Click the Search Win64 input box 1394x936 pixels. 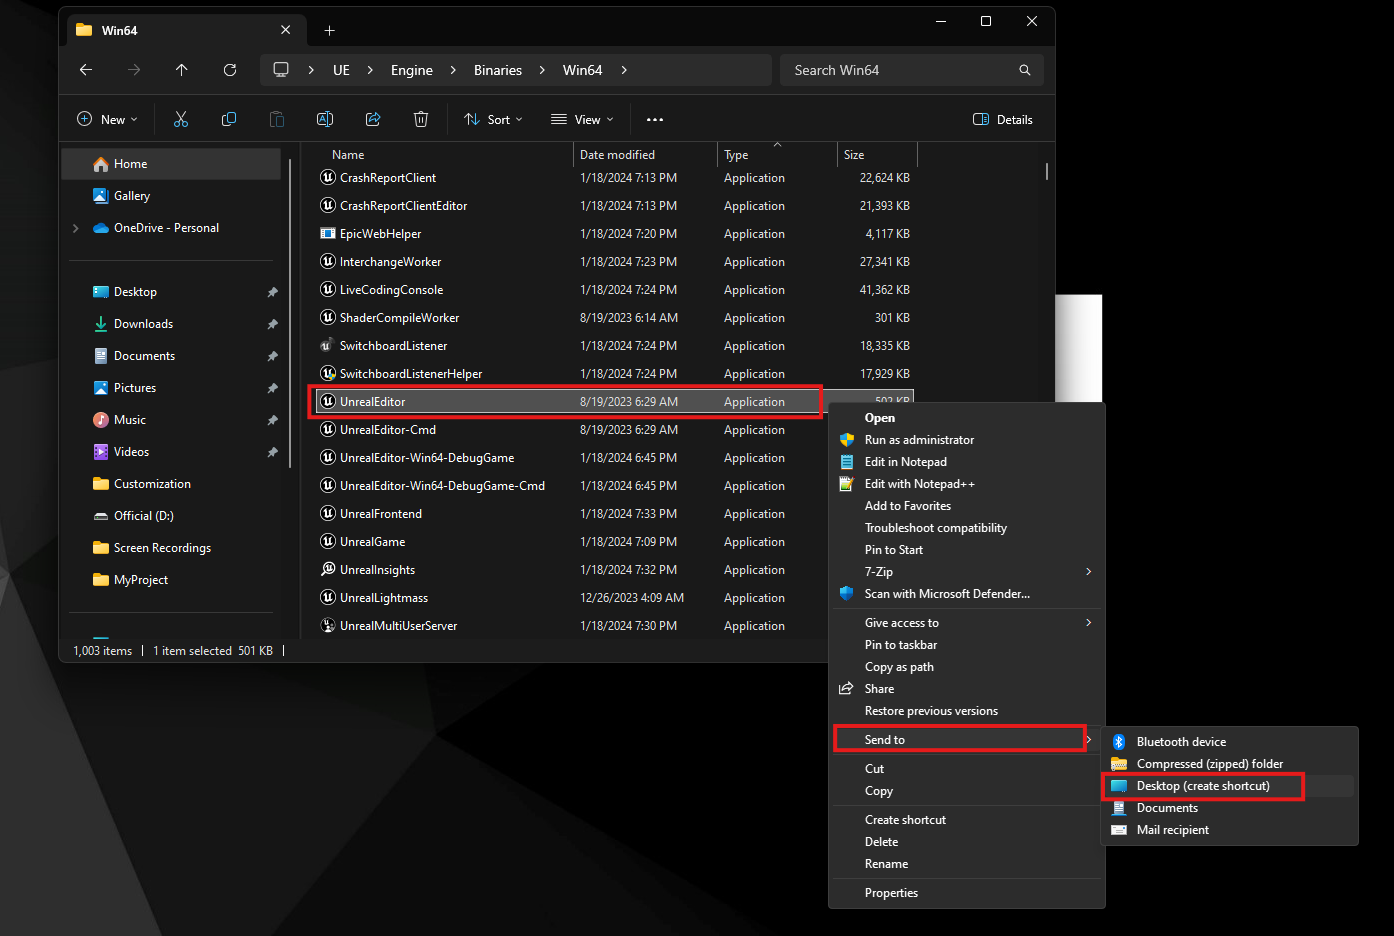pos(900,70)
